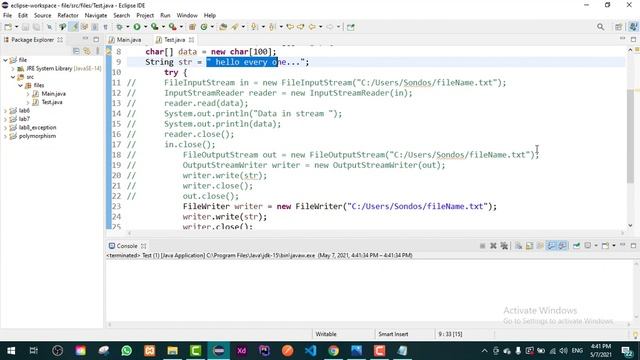Viewport: 640px width, 360px height.
Task: Click the Open Perspective icon
Action: (x=618, y=27)
